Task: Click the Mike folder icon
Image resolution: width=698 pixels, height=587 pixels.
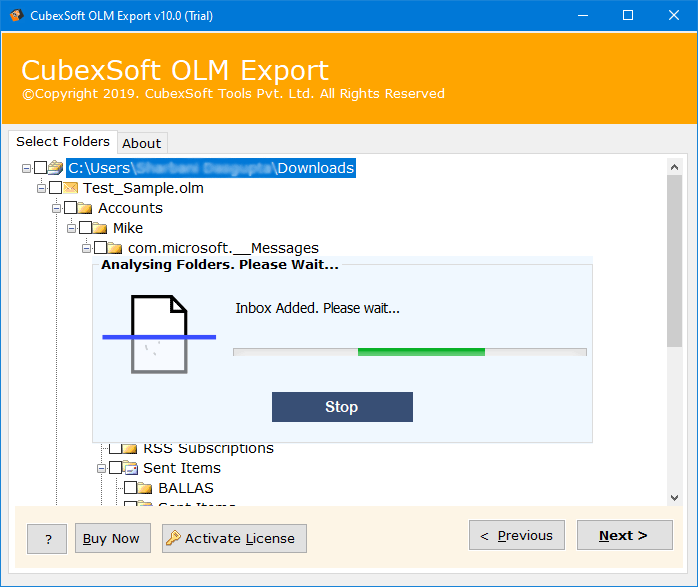Action: tap(100, 228)
